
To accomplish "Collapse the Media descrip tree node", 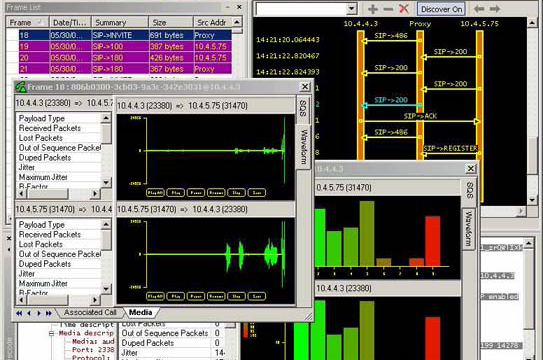I will 52,333.
